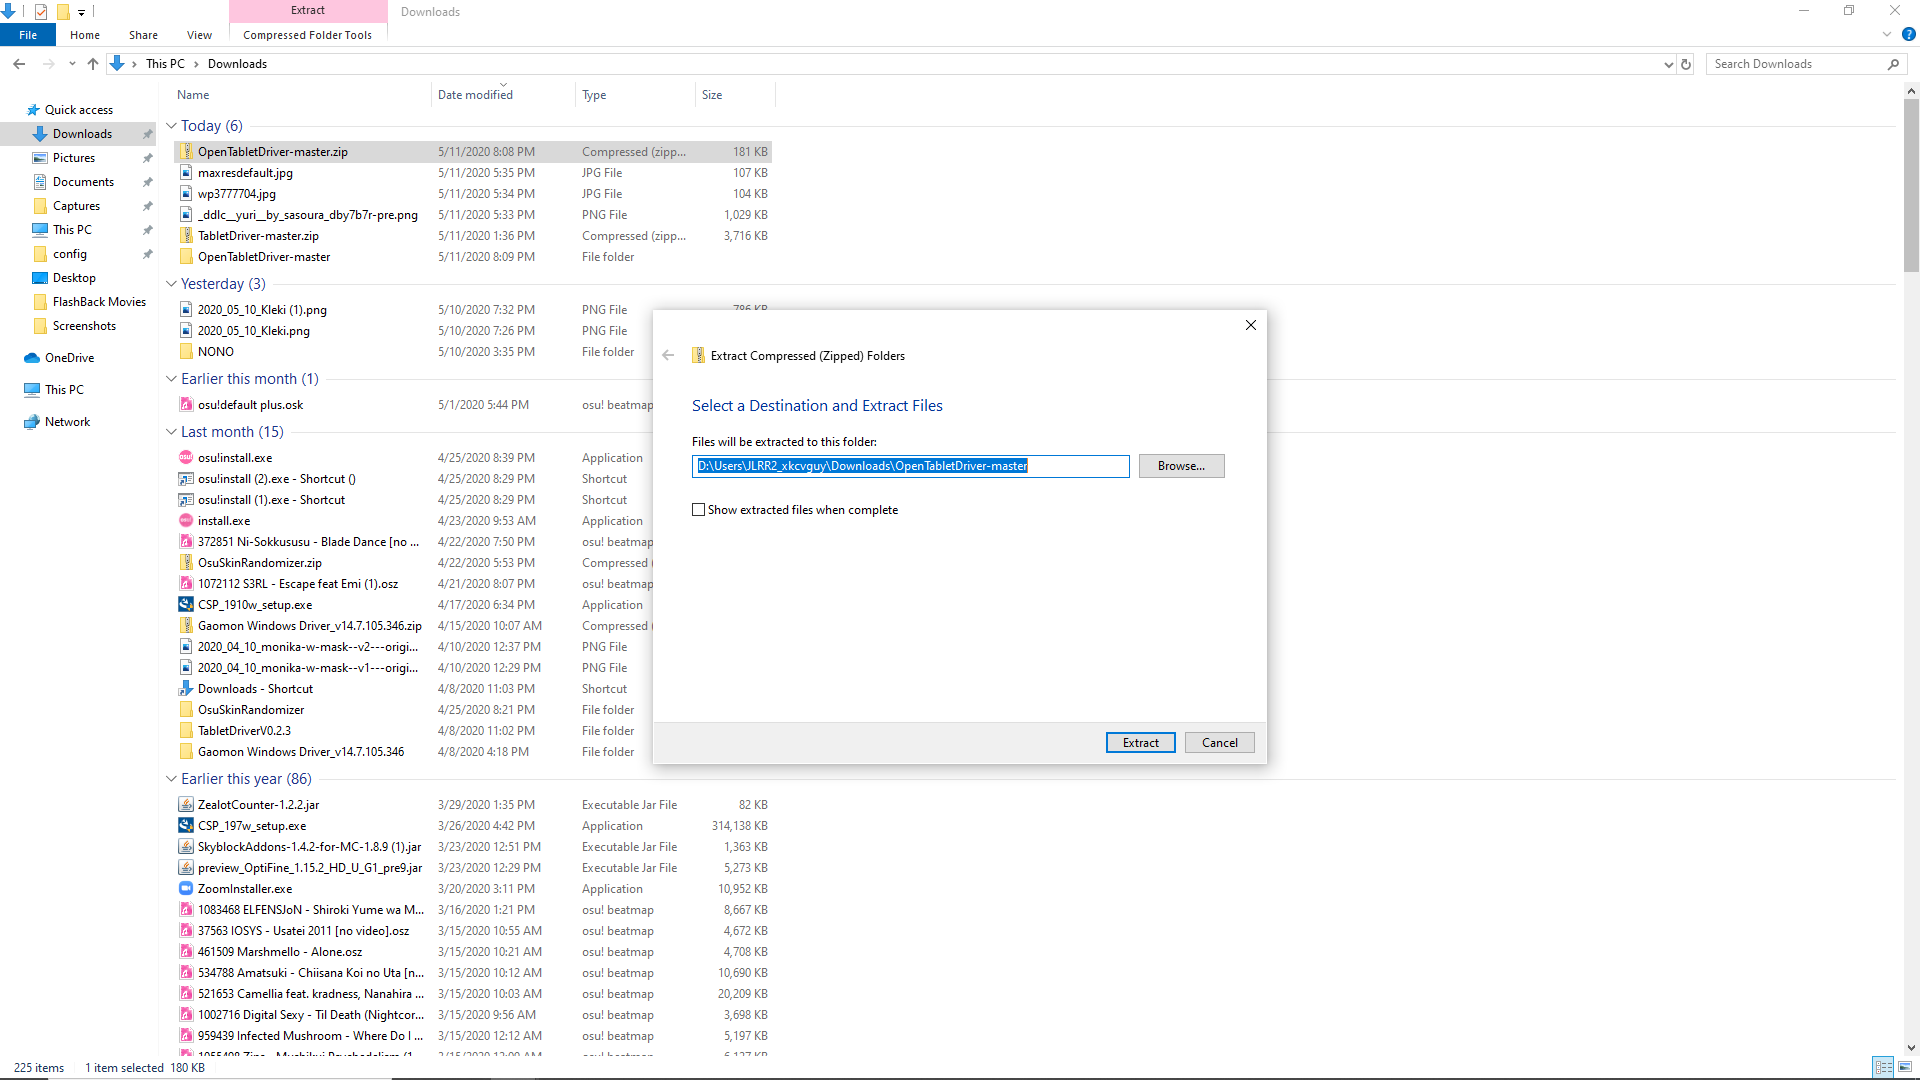Collapse the Last month group
The width and height of the screenshot is (1920, 1080).
(x=171, y=432)
